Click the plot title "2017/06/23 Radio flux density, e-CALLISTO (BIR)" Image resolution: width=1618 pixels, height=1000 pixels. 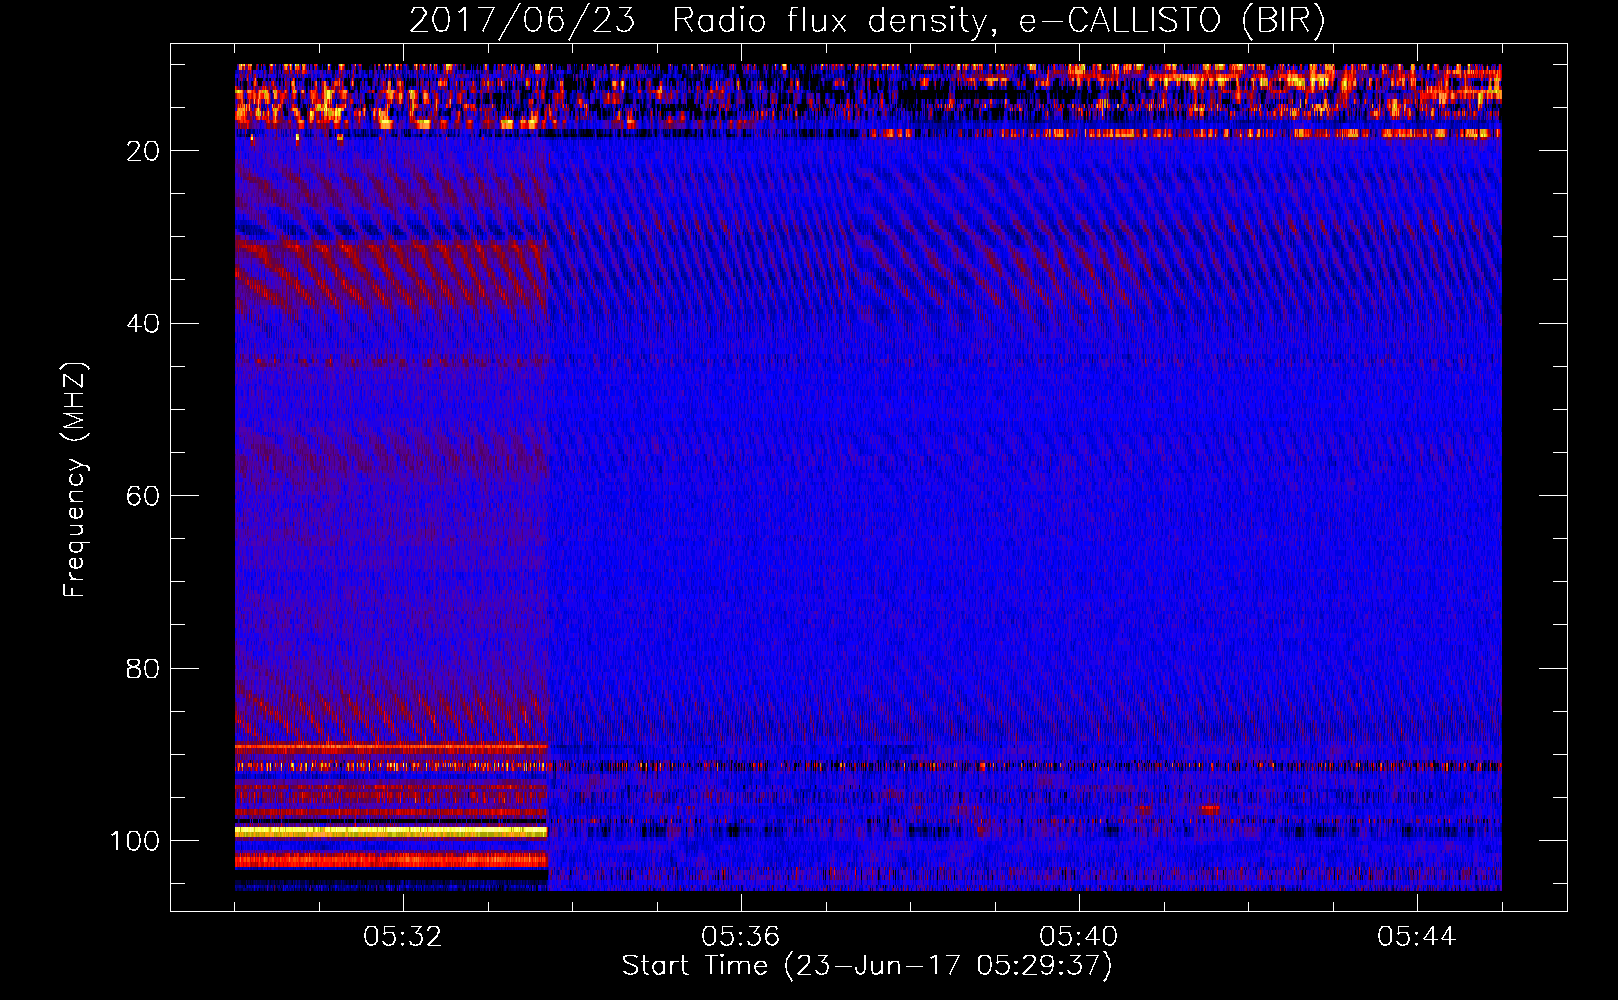click(x=867, y=21)
